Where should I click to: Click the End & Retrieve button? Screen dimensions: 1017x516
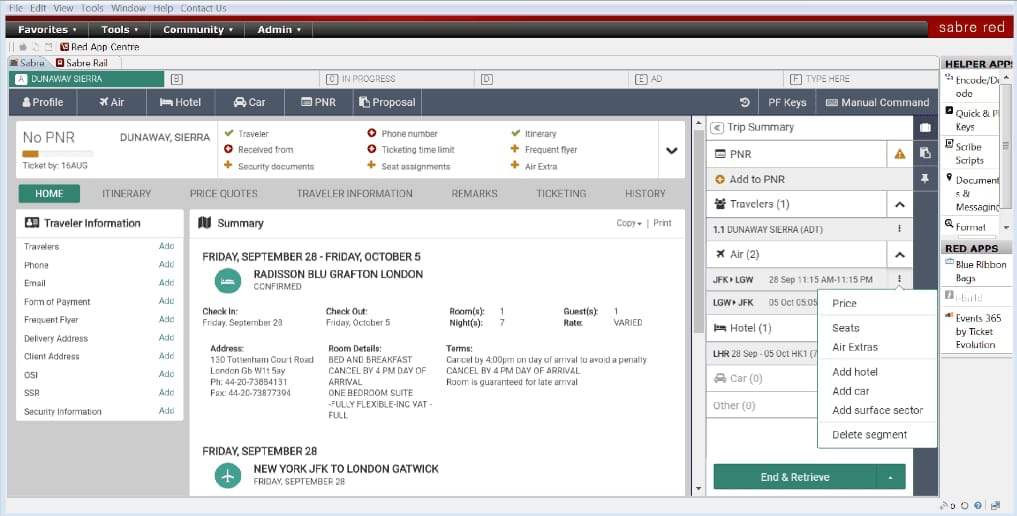[x=794, y=477]
